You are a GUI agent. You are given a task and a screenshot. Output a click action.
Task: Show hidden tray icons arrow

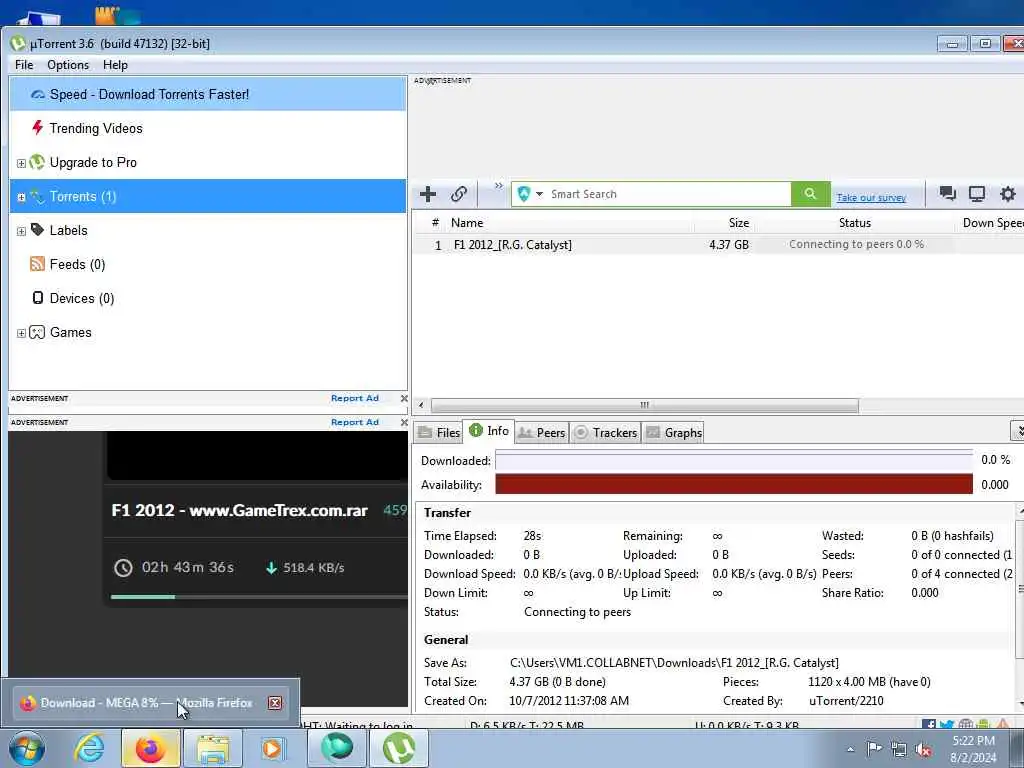click(x=850, y=749)
